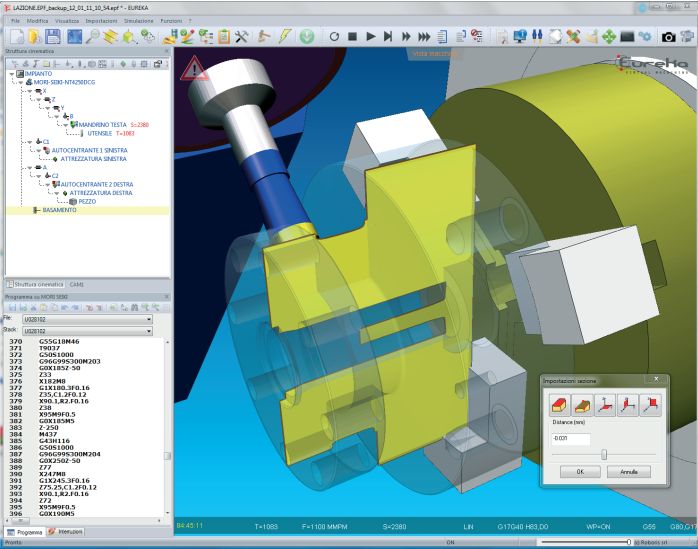Viewport: 698px width, 549px height.
Task: Choose the red-plane axis icon at dialog's right
Action: [x=651, y=405]
